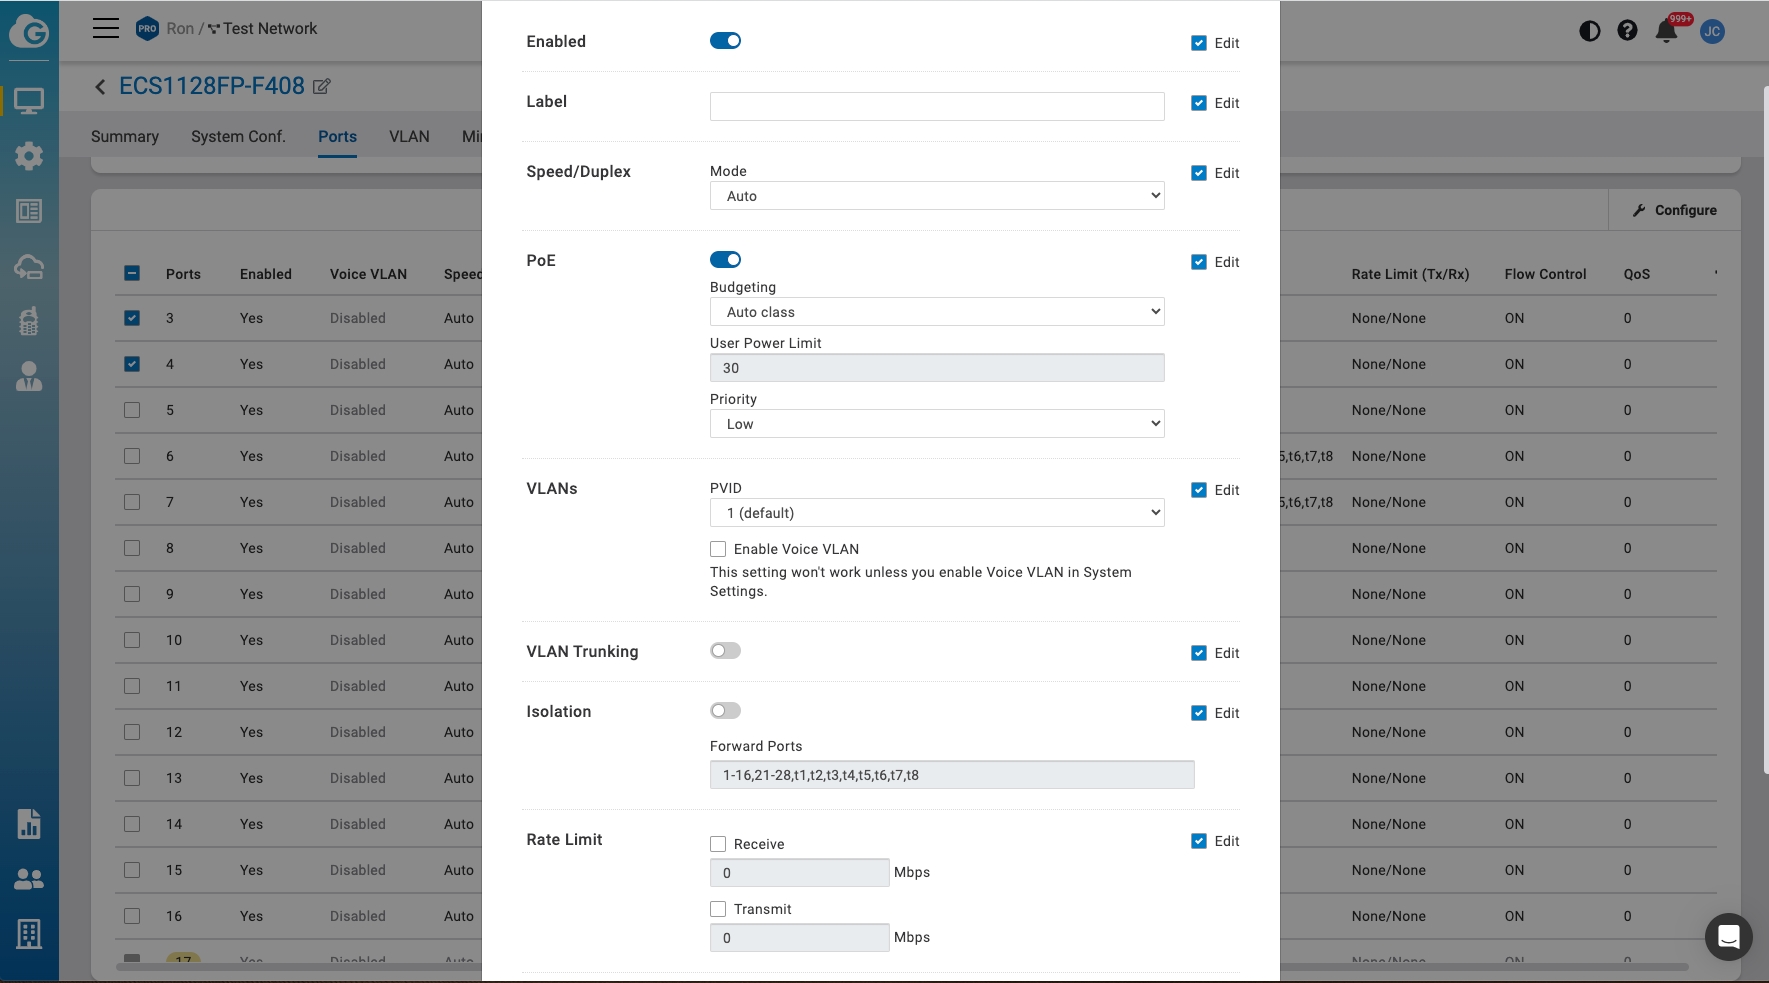Click the Label text input field
The width and height of the screenshot is (1769, 983).
pos(936,106)
